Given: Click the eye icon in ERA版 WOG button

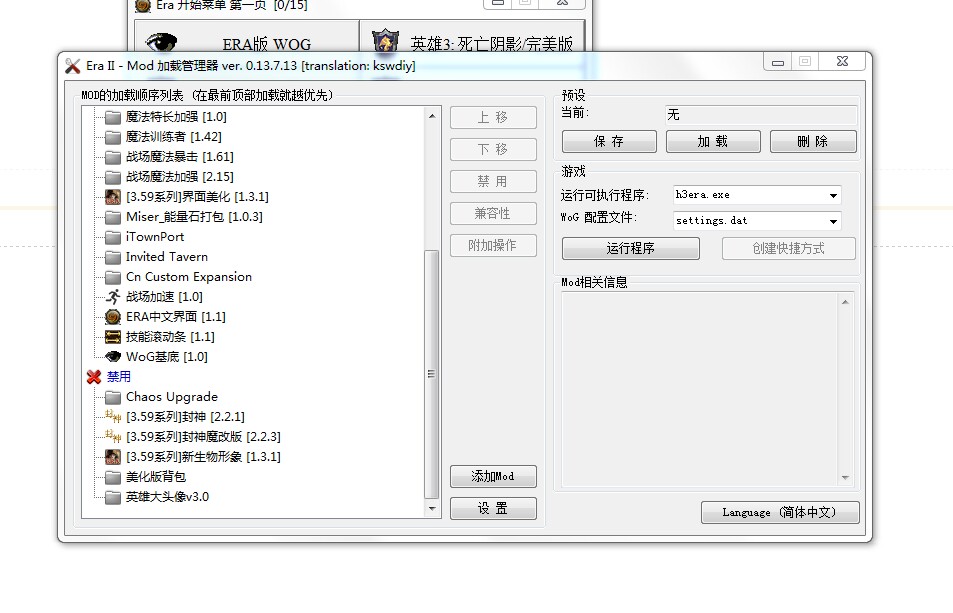Looking at the screenshot, I should click(162, 43).
